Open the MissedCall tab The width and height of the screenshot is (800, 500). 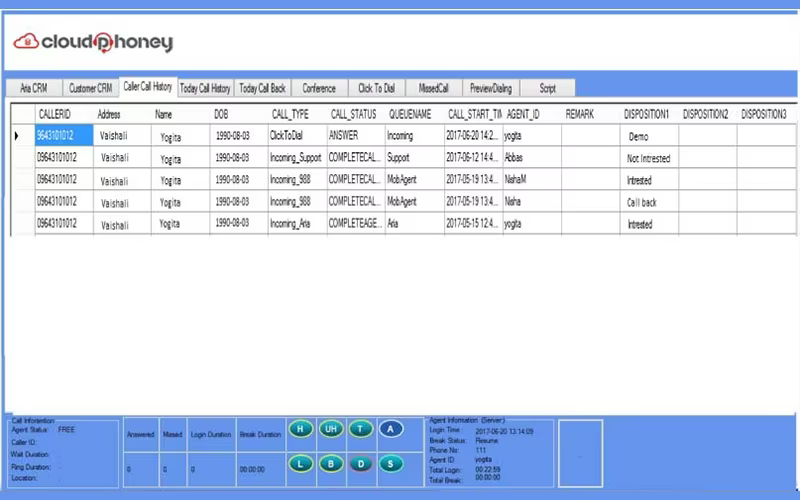pyautogui.click(x=434, y=88)
